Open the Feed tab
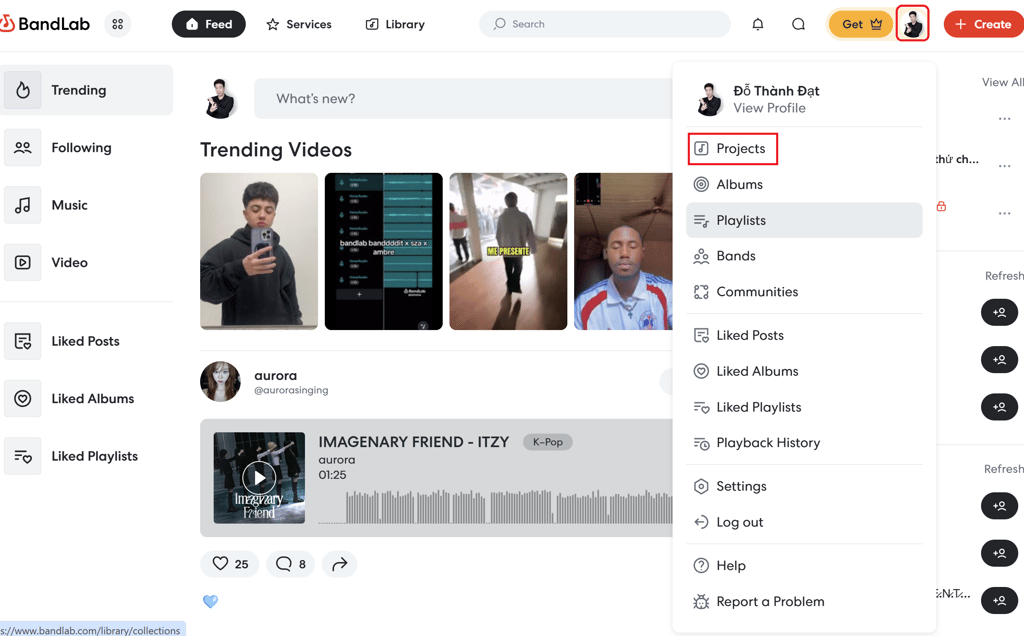The width and height of the screenshot is (1024, 636). pyautogui.click(x=208, y=24)
